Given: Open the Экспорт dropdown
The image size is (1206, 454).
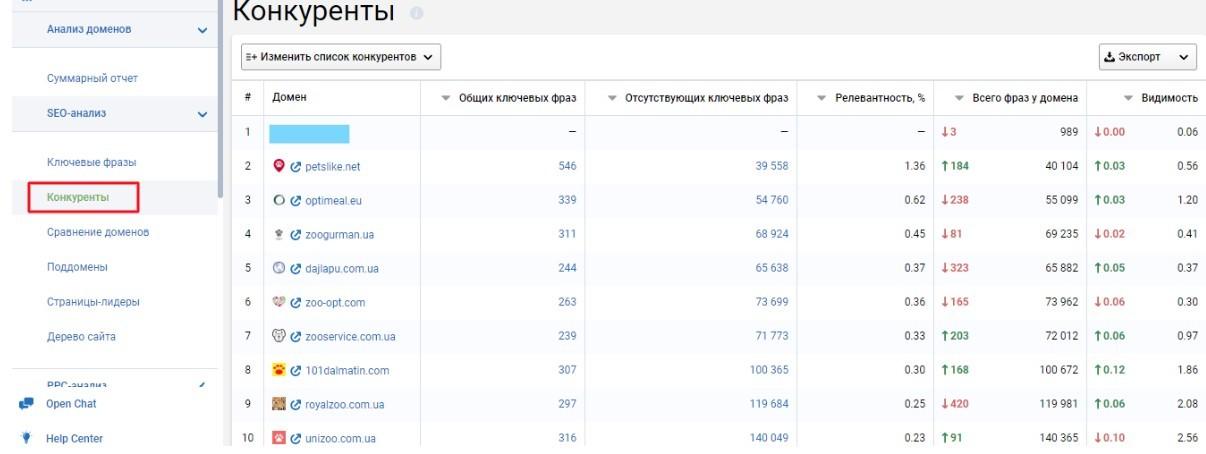Looking at the screenshot, I should click(1147, 57).
